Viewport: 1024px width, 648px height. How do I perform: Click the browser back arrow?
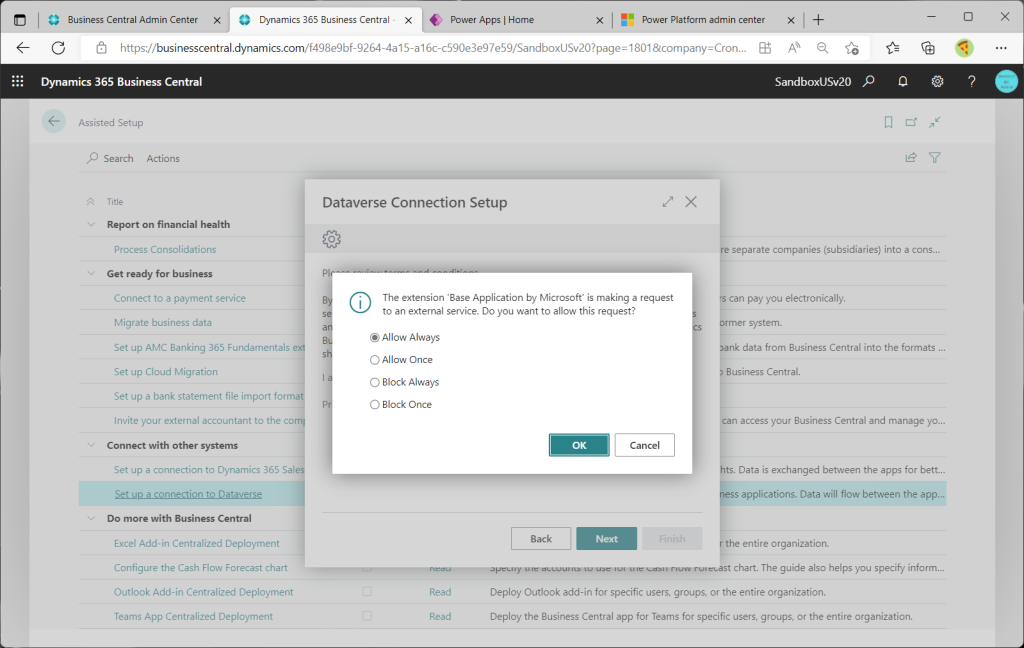pyautogui.click(x=23, y=48)
